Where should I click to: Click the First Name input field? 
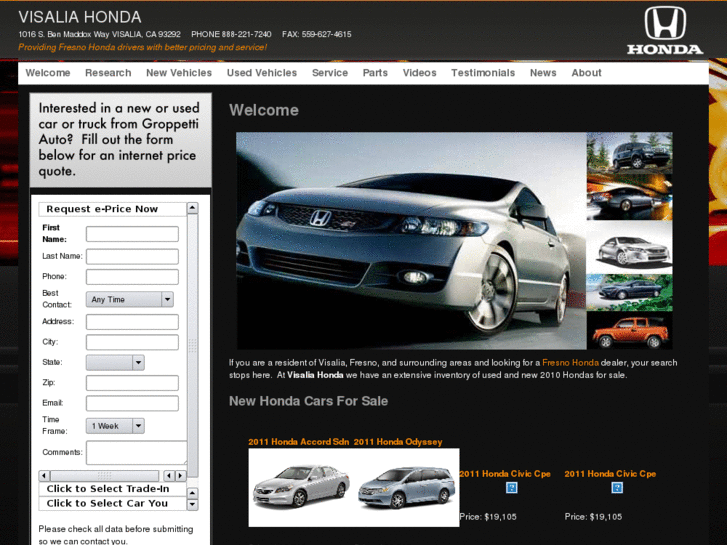point(132,234)
